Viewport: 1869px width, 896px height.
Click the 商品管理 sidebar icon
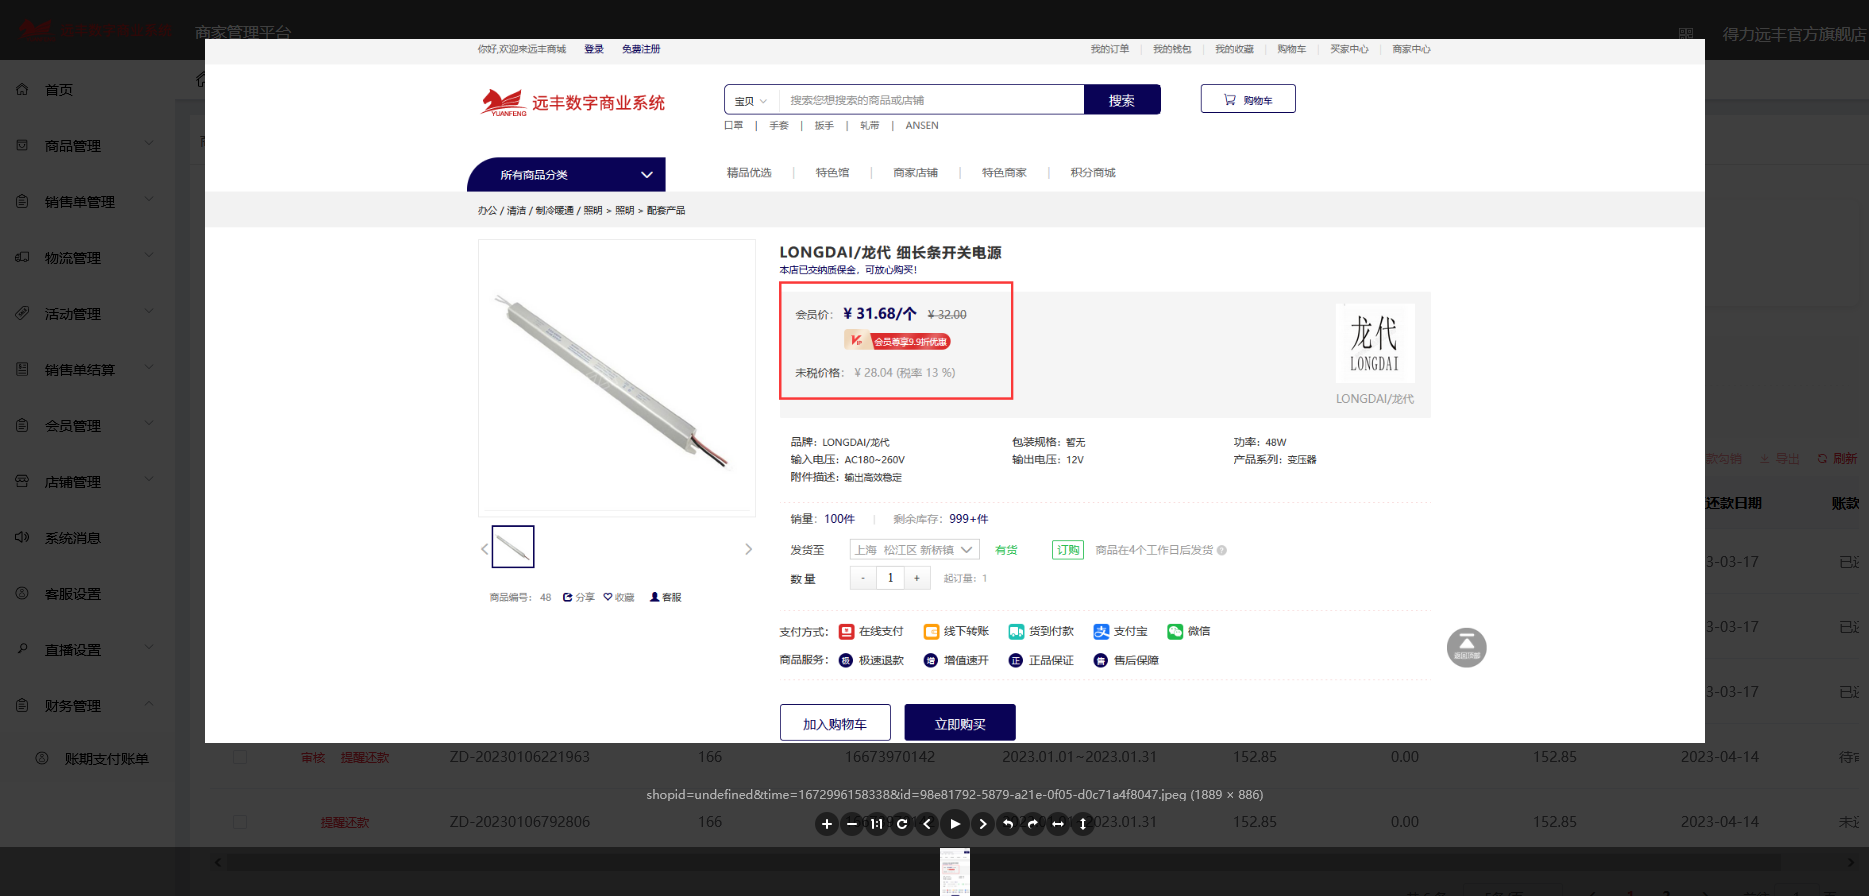tap(22, 145)
